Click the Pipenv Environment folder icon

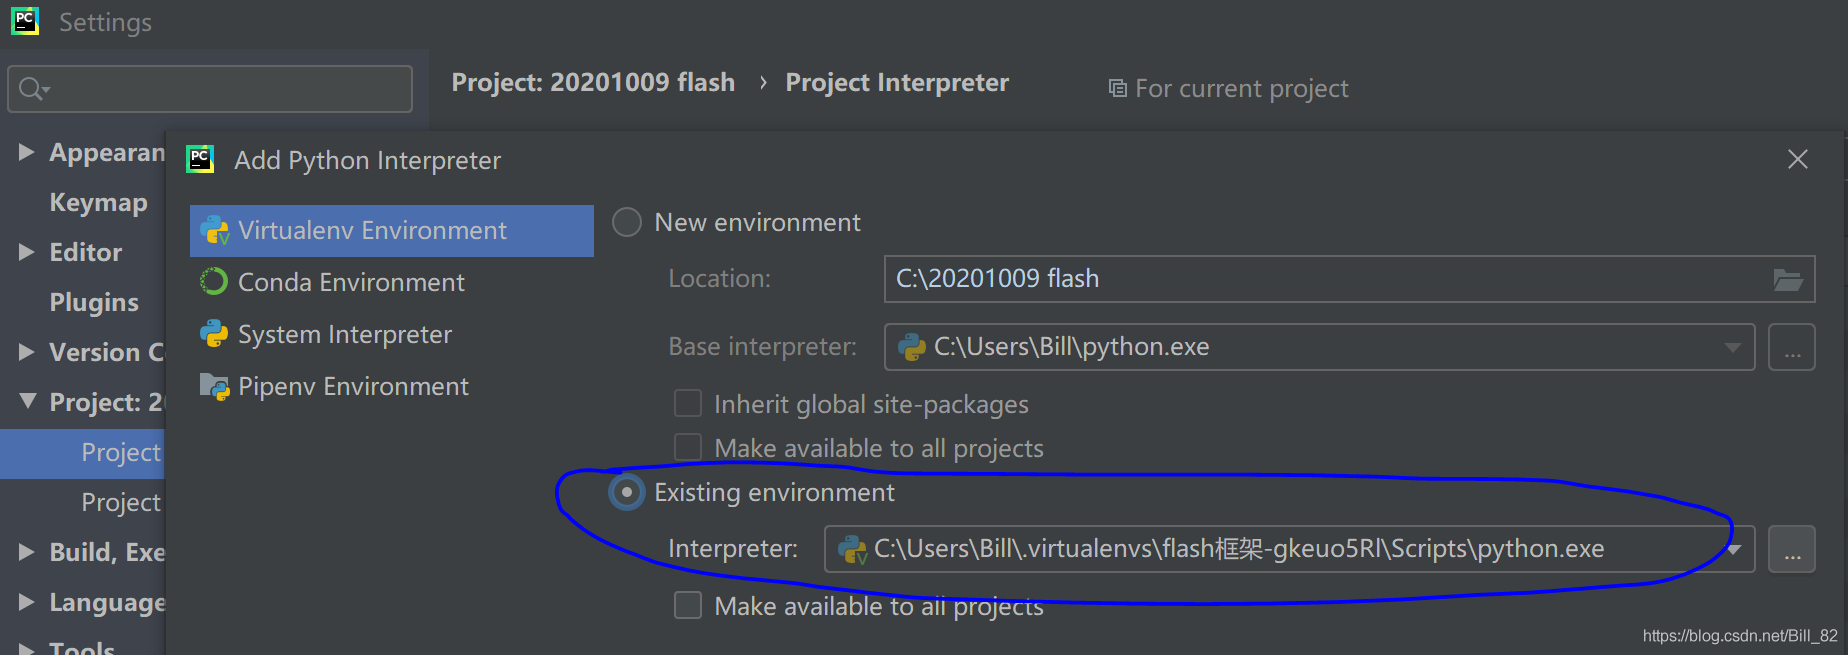pos(214,386)
